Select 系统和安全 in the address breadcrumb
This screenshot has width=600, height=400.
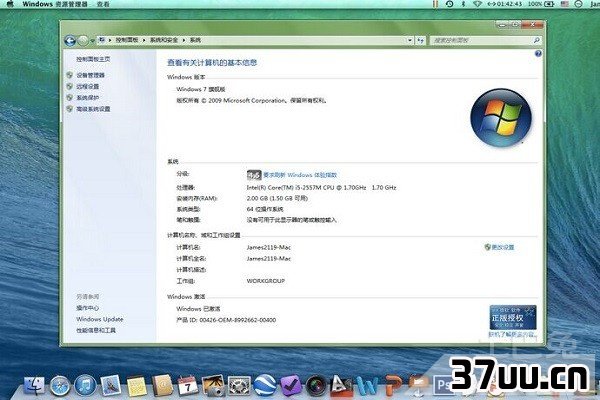[x=163, y=40]
